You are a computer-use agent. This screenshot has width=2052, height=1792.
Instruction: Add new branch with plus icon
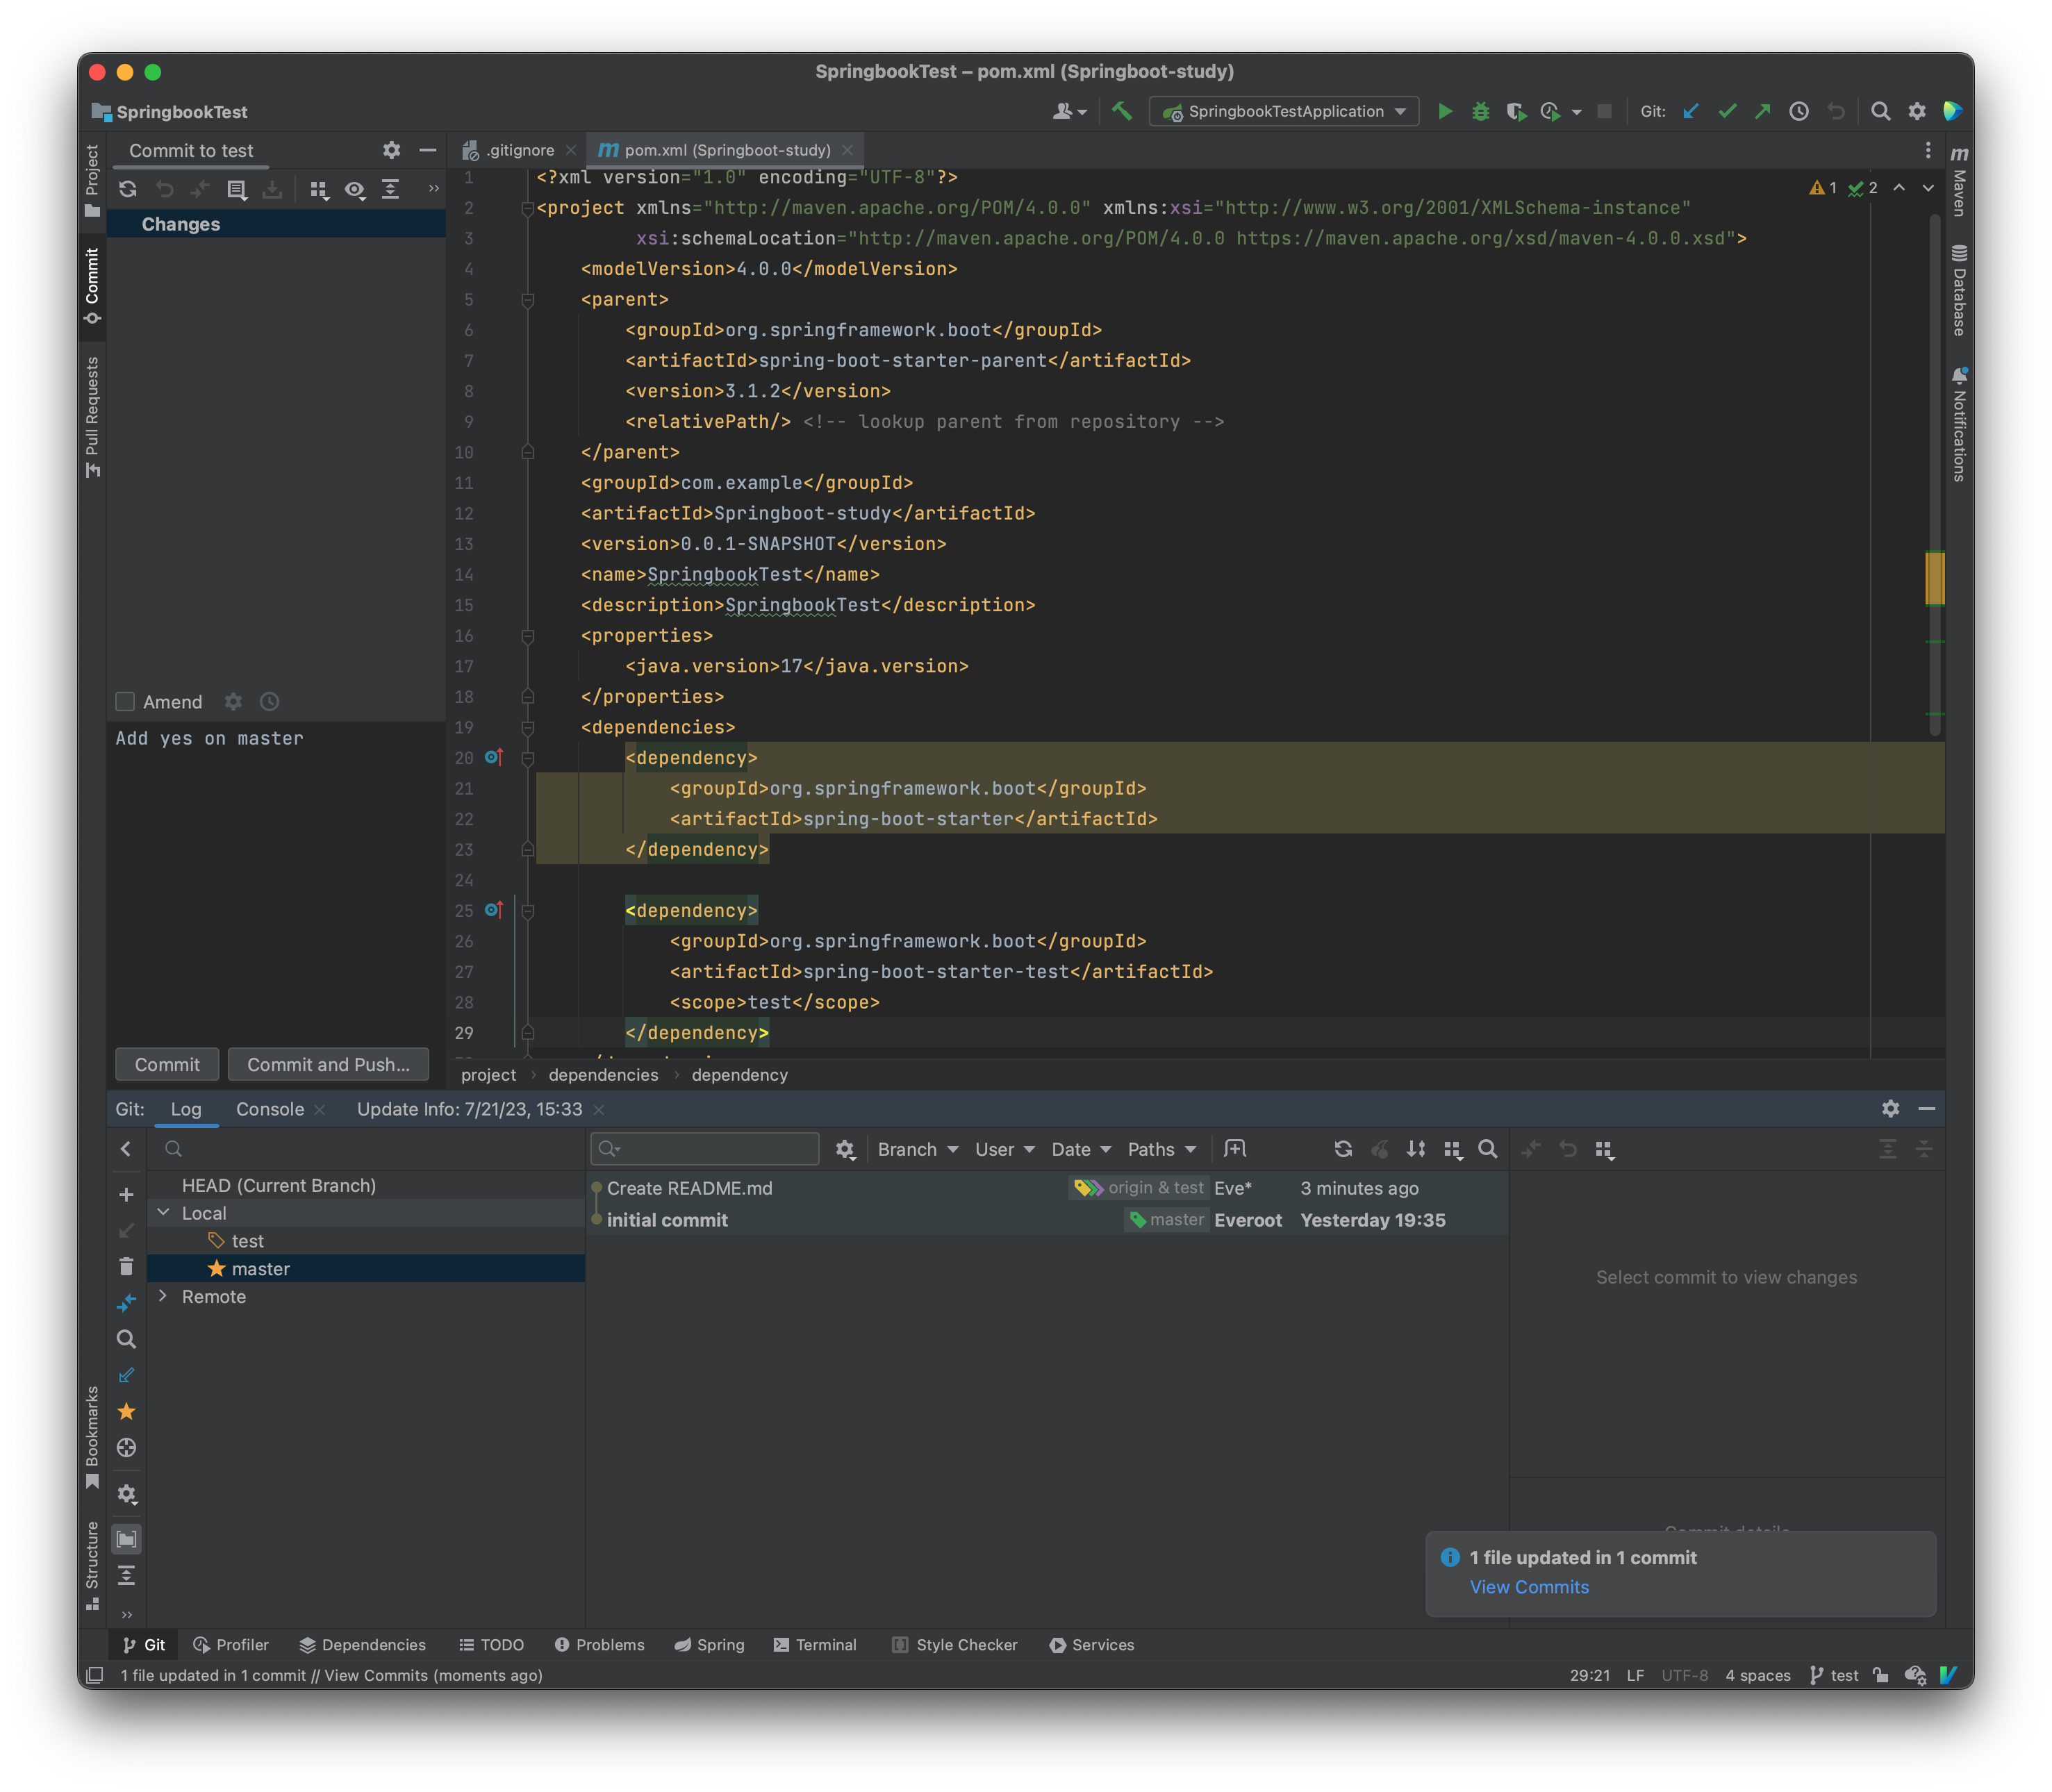[x=126, y=1195]
